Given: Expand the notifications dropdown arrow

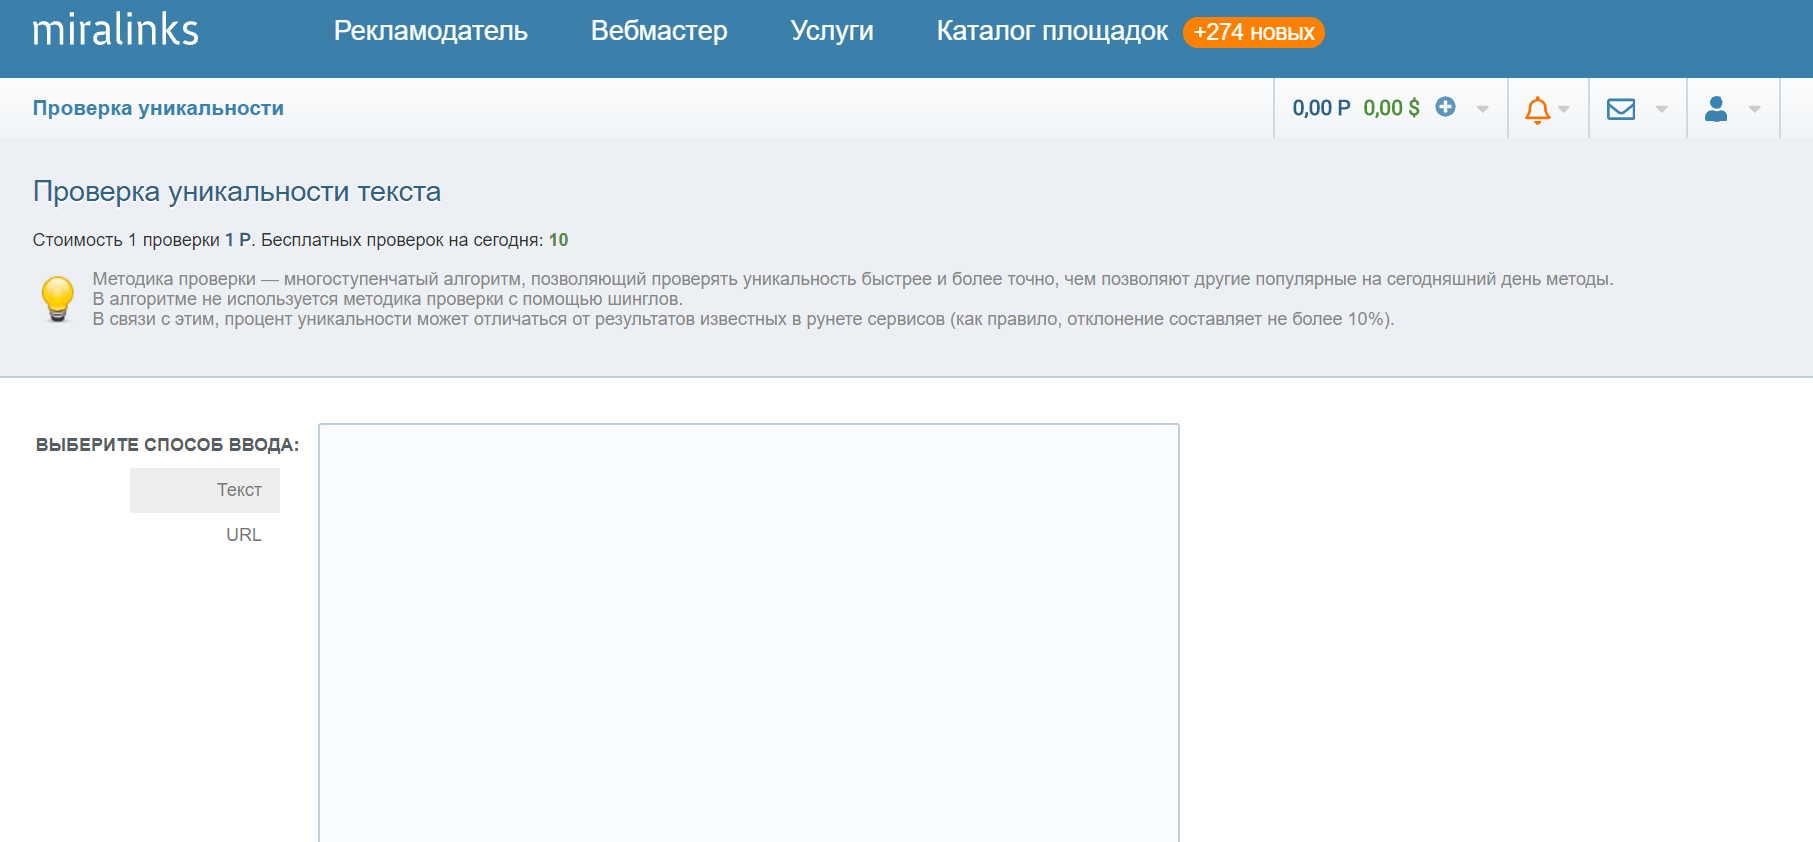Looking at the screenshot, I should (1564, 109).
